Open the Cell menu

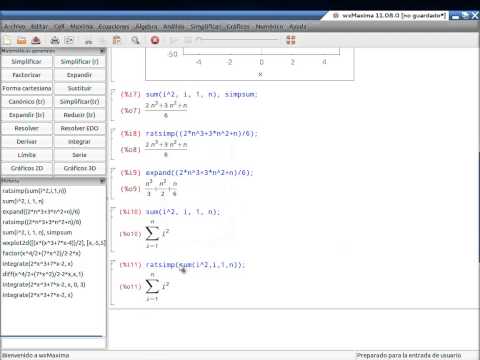[59, 27]
